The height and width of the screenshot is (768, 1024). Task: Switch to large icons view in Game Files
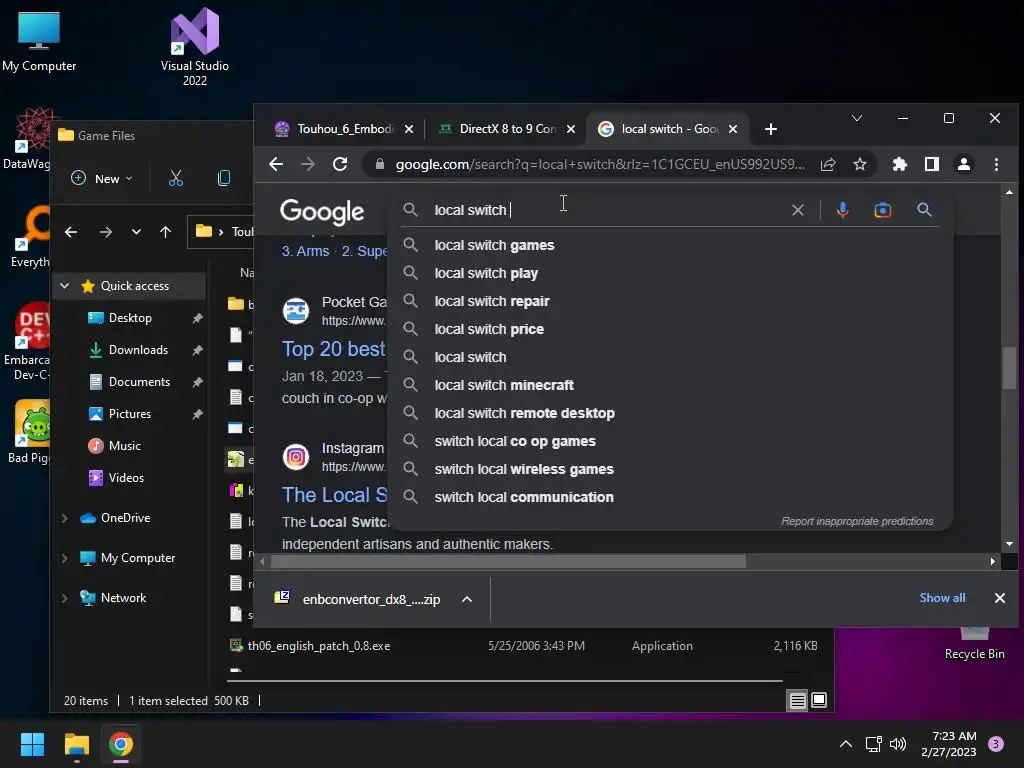819,701
